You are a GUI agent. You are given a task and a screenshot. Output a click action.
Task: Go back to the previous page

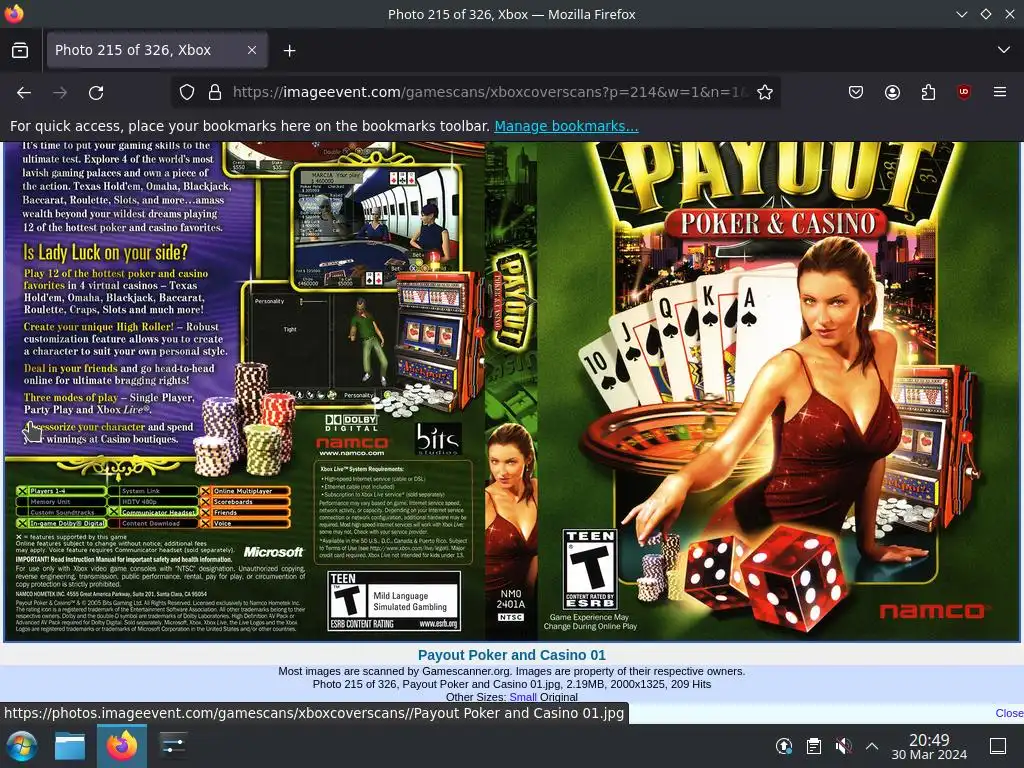tap(24, 93)
